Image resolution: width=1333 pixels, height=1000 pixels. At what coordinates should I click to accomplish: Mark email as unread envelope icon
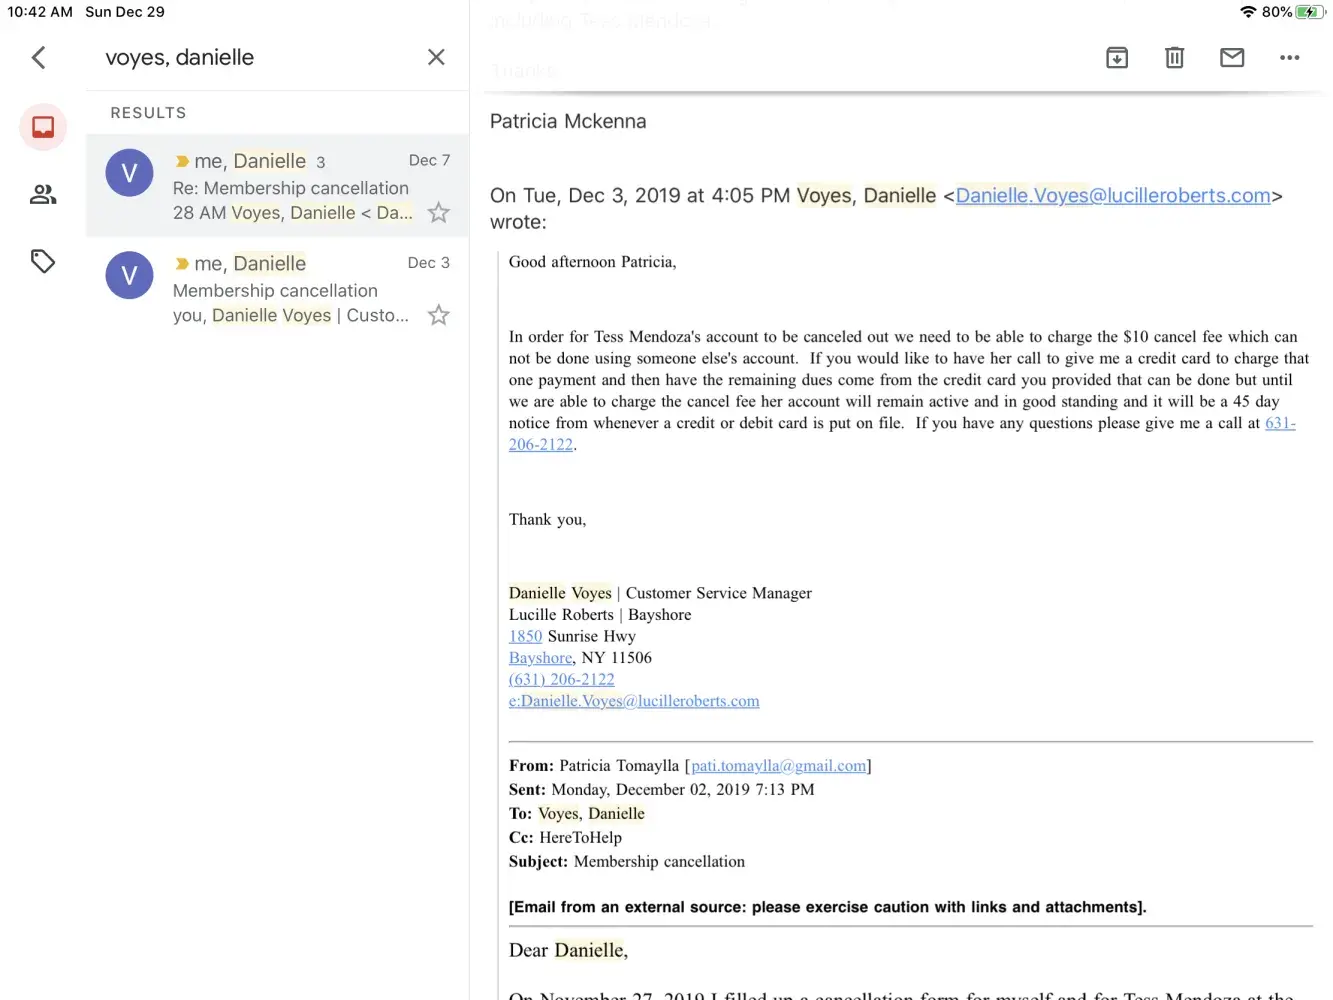1232,58
